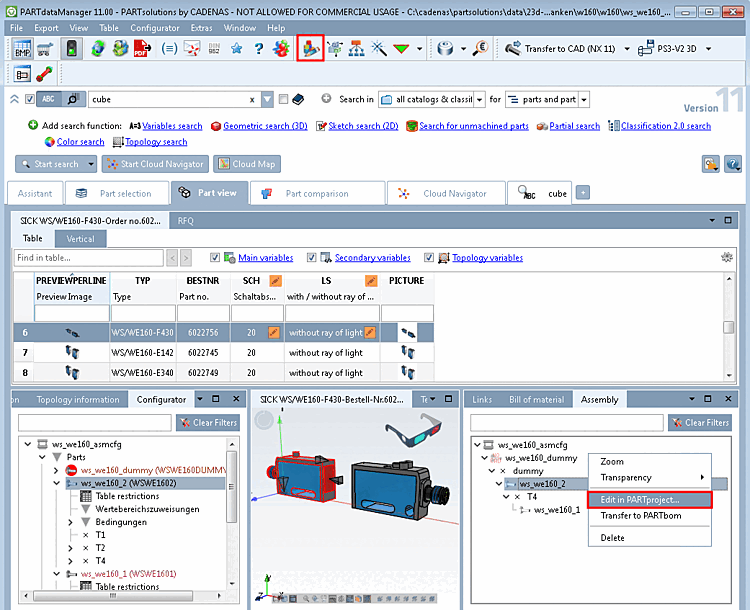Click the traffic light status icon

tap(72, 49)
